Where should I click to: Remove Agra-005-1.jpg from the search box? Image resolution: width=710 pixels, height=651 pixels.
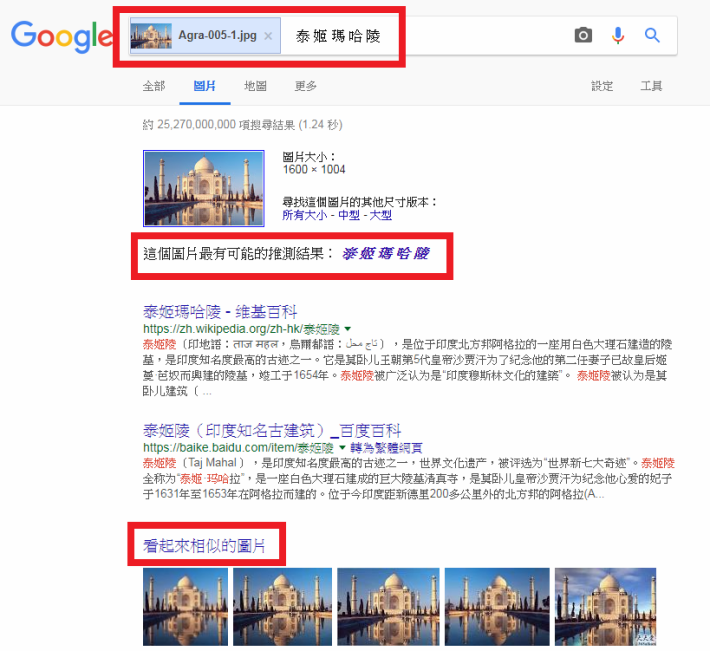coord(268,36)
